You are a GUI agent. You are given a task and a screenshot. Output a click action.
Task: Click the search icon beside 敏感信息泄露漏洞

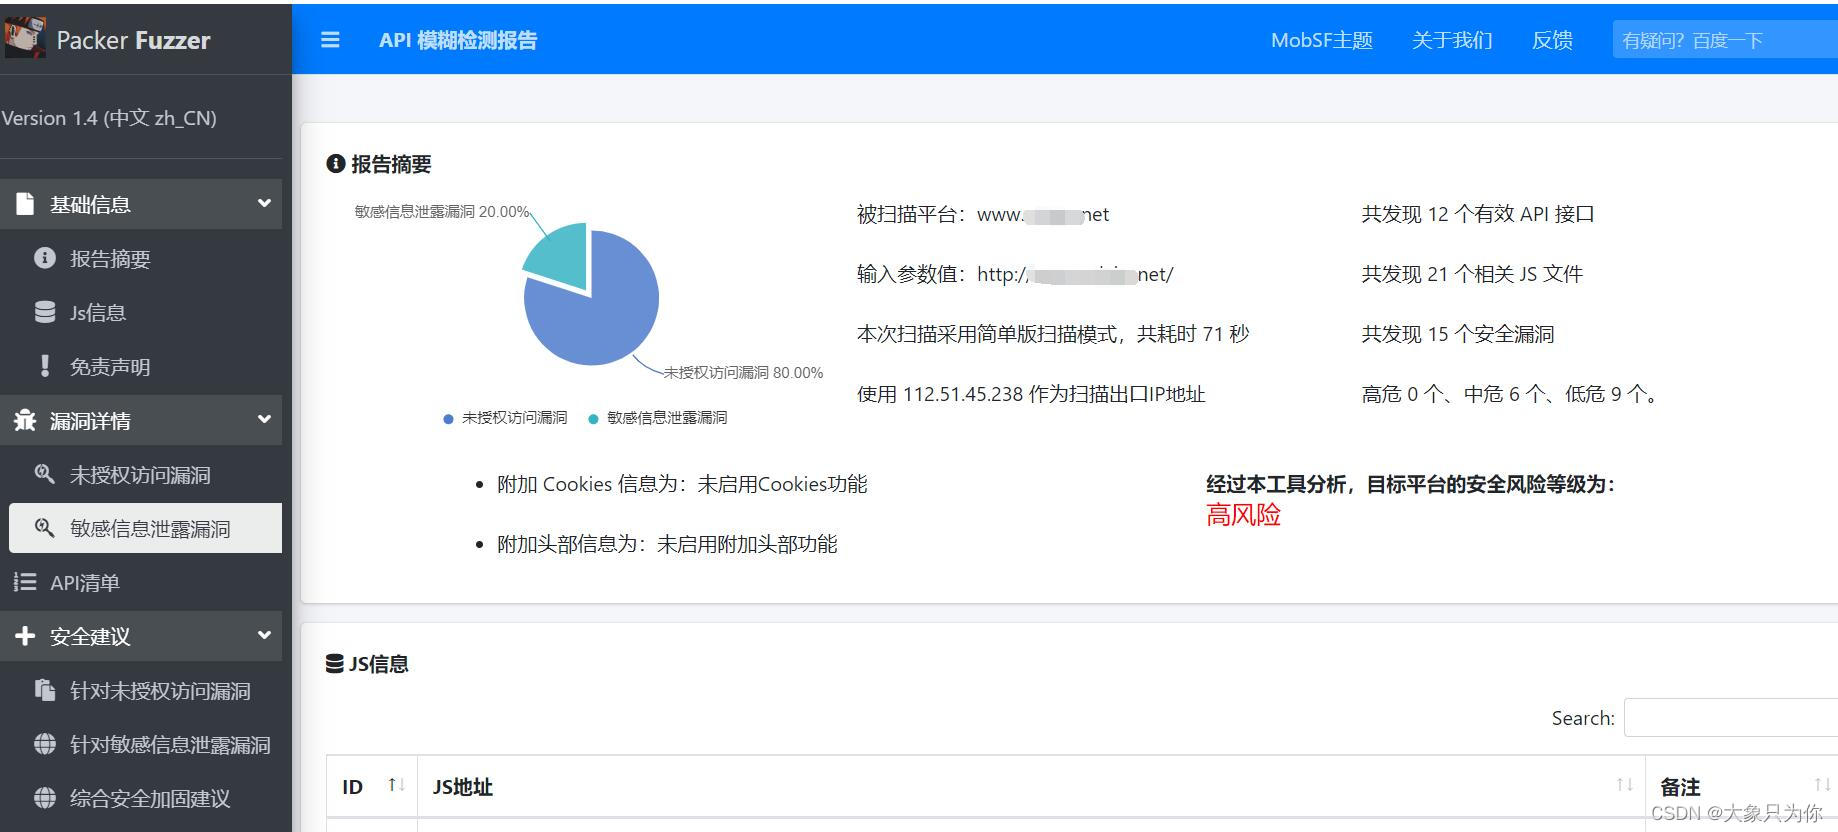click(45, 528)
